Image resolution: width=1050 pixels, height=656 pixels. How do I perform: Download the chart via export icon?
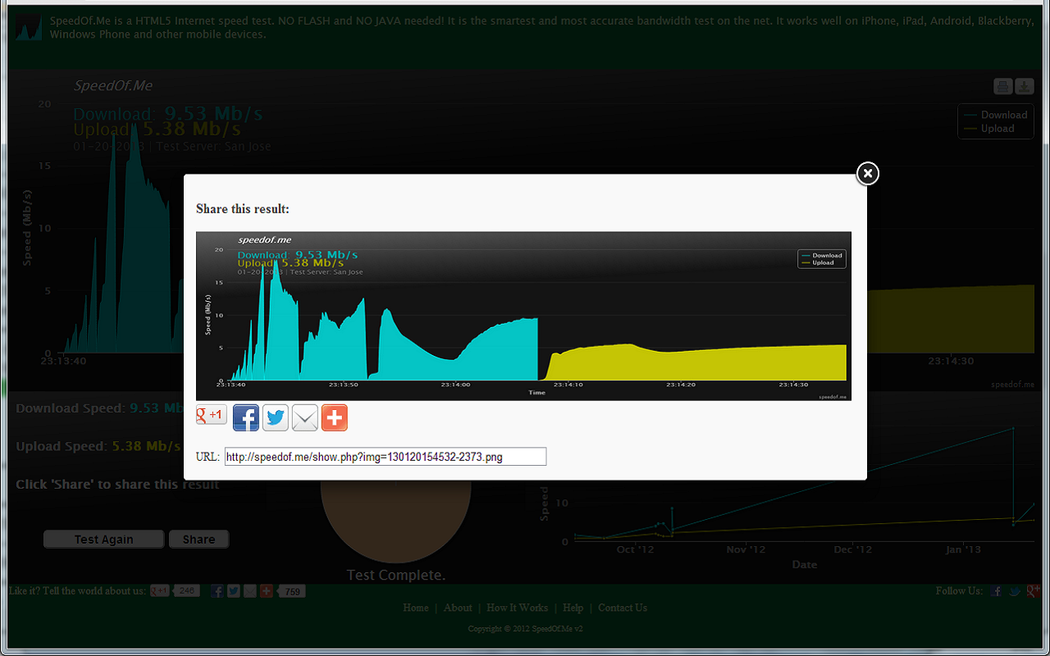click(1025, 87)
